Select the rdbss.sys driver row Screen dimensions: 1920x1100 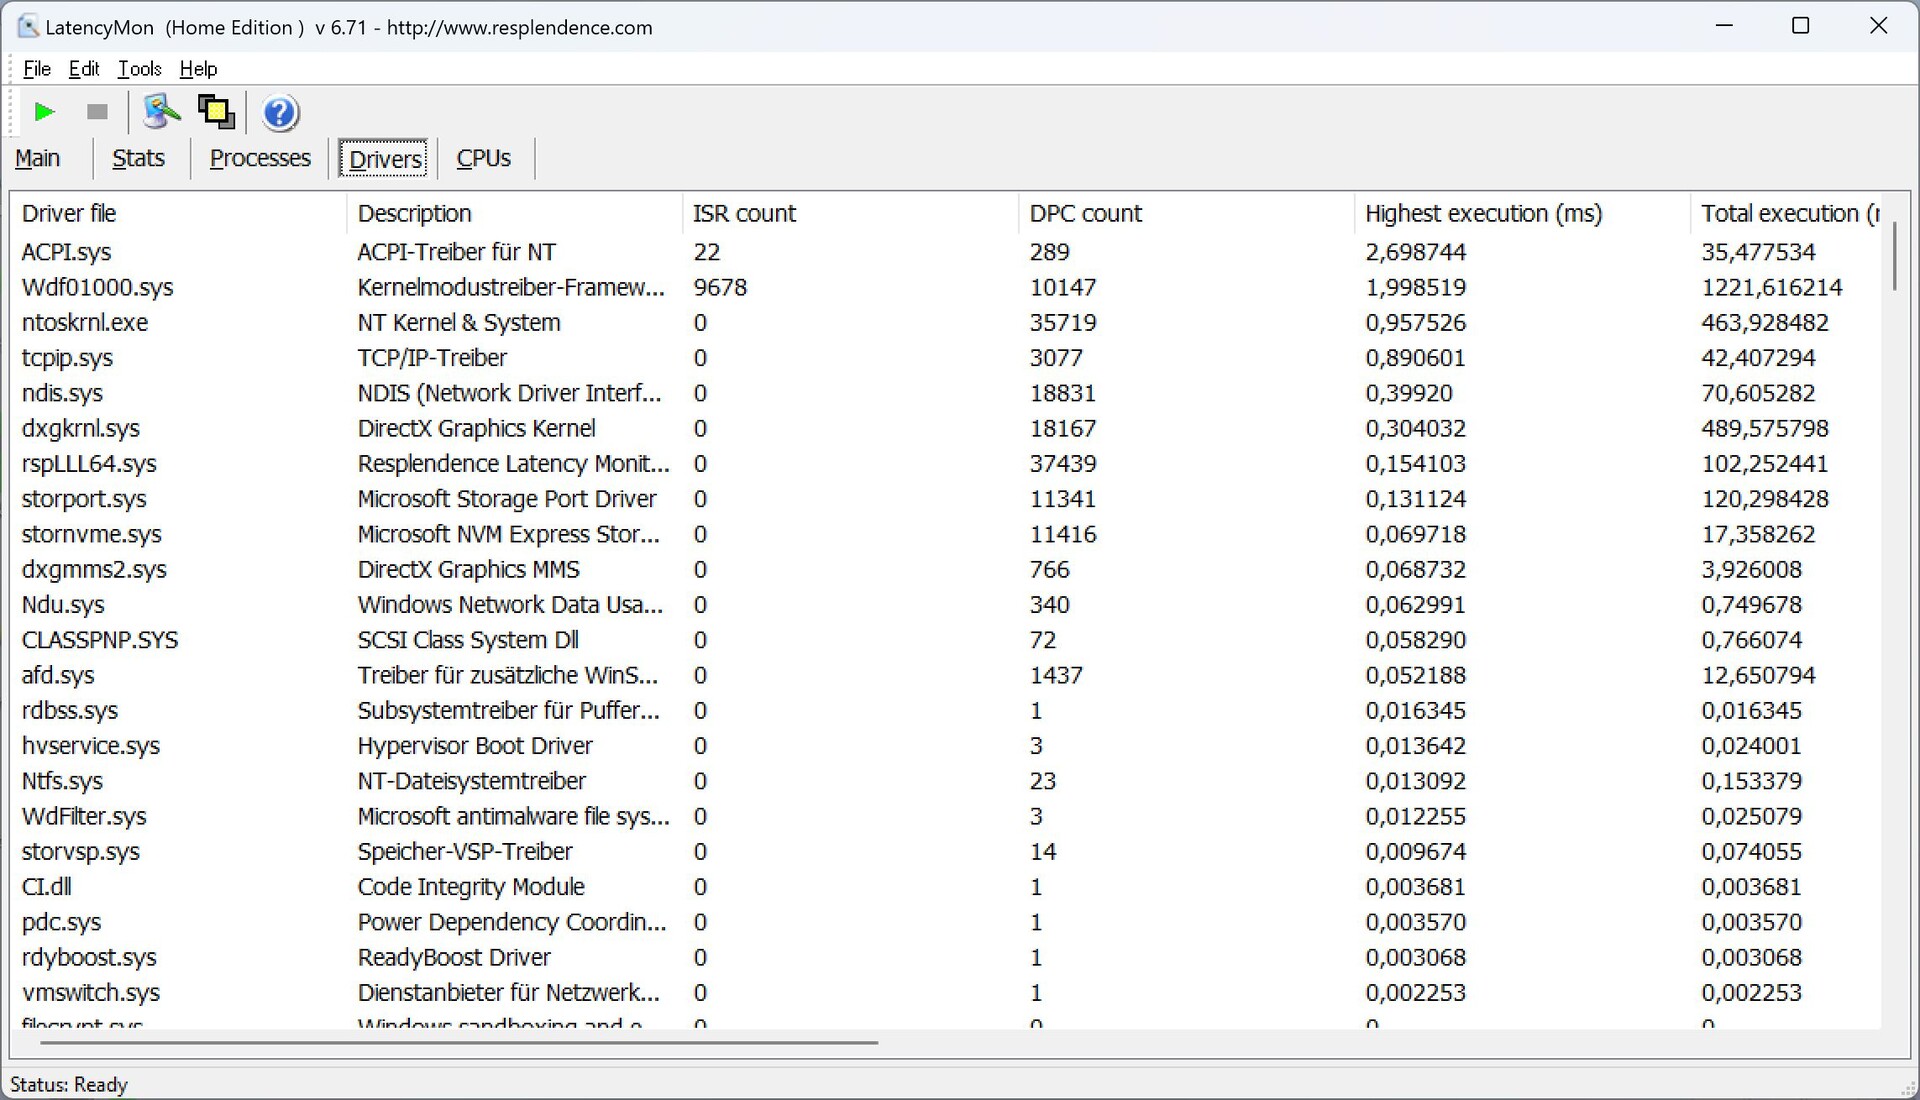[x=946, y=711]
